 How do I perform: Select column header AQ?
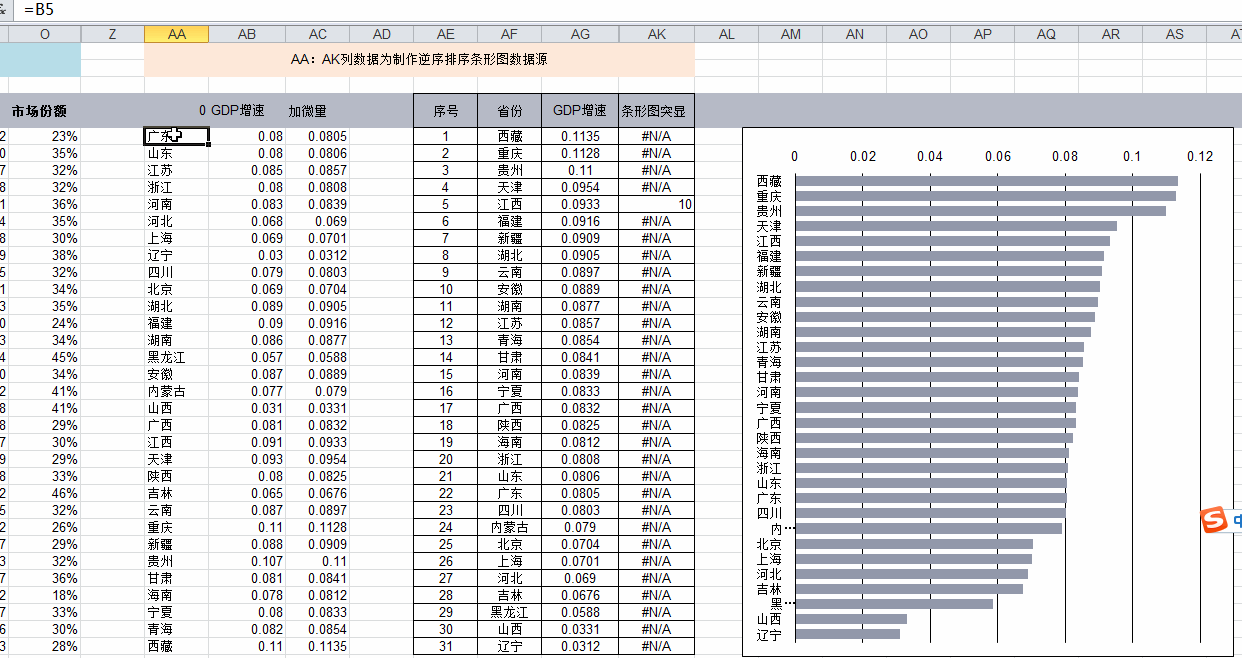coord(1046,34)
